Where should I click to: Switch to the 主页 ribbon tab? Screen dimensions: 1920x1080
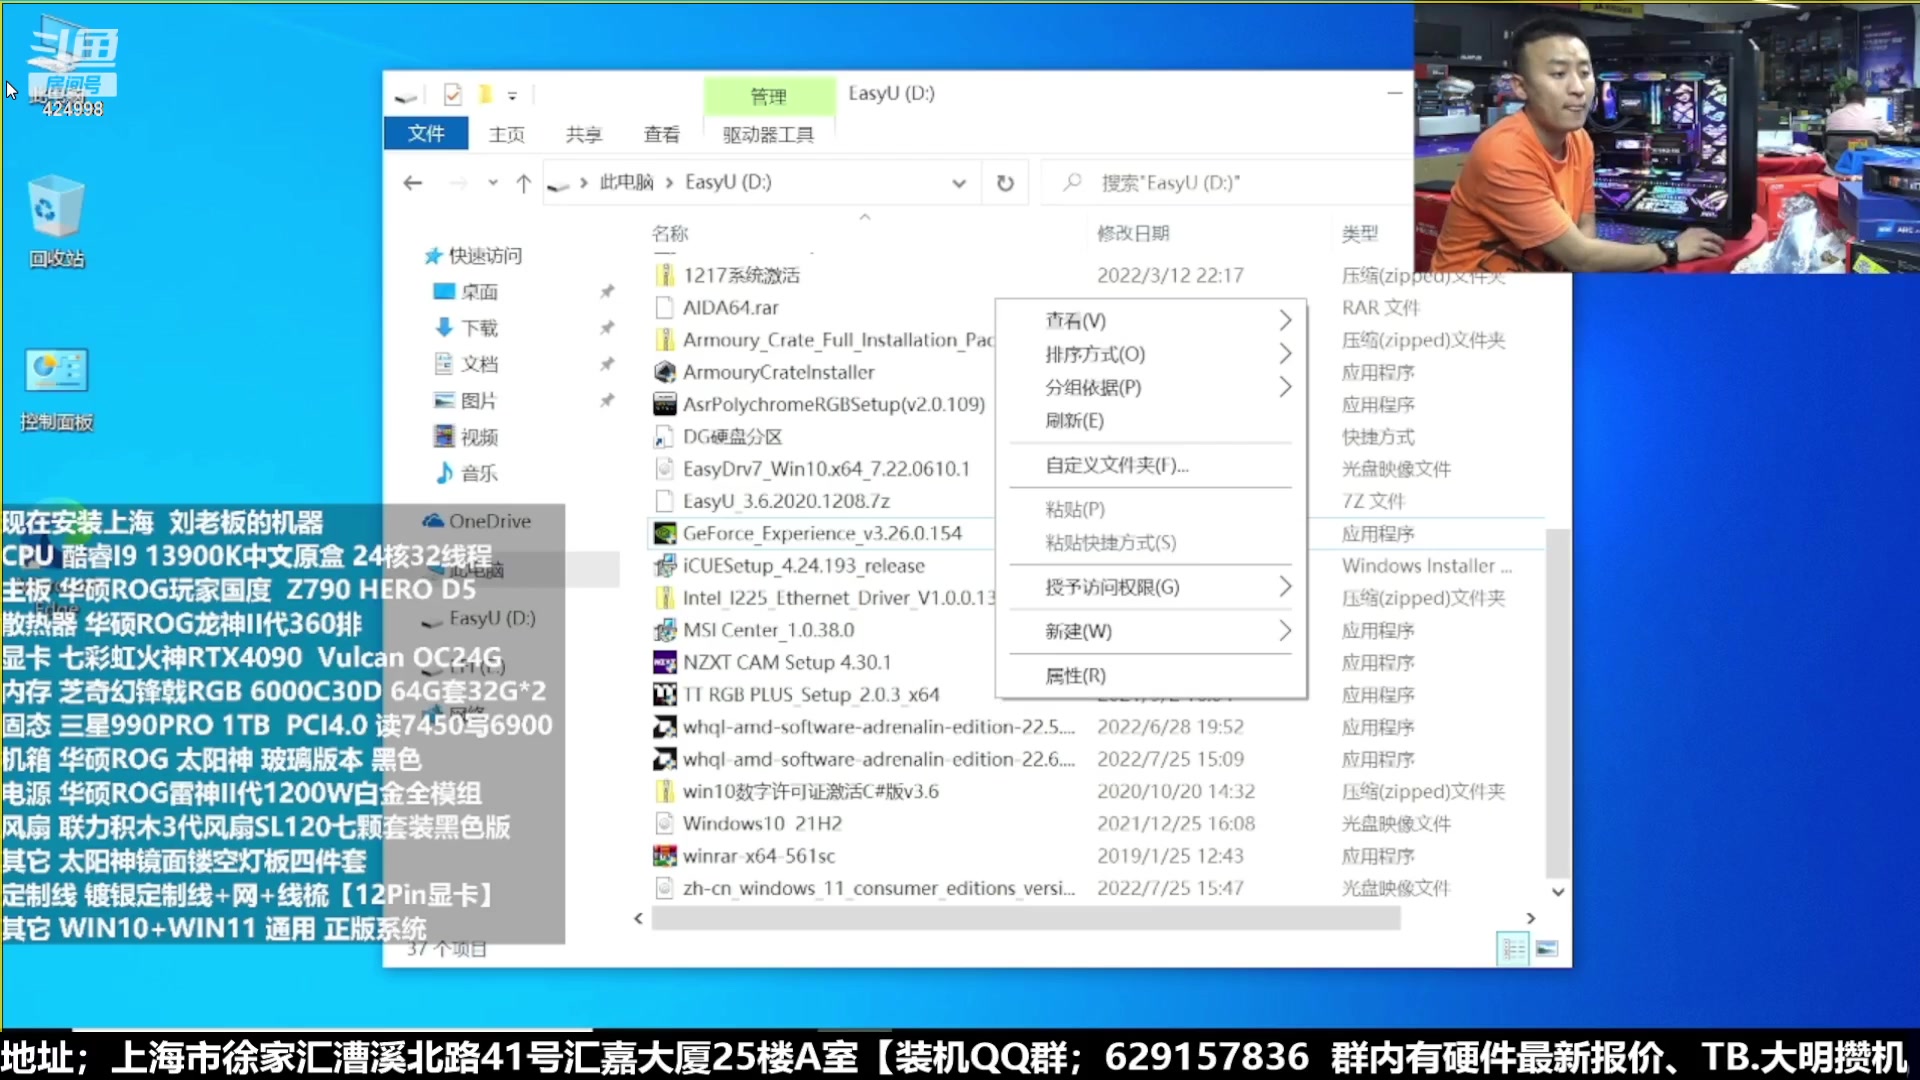(507, 134)
